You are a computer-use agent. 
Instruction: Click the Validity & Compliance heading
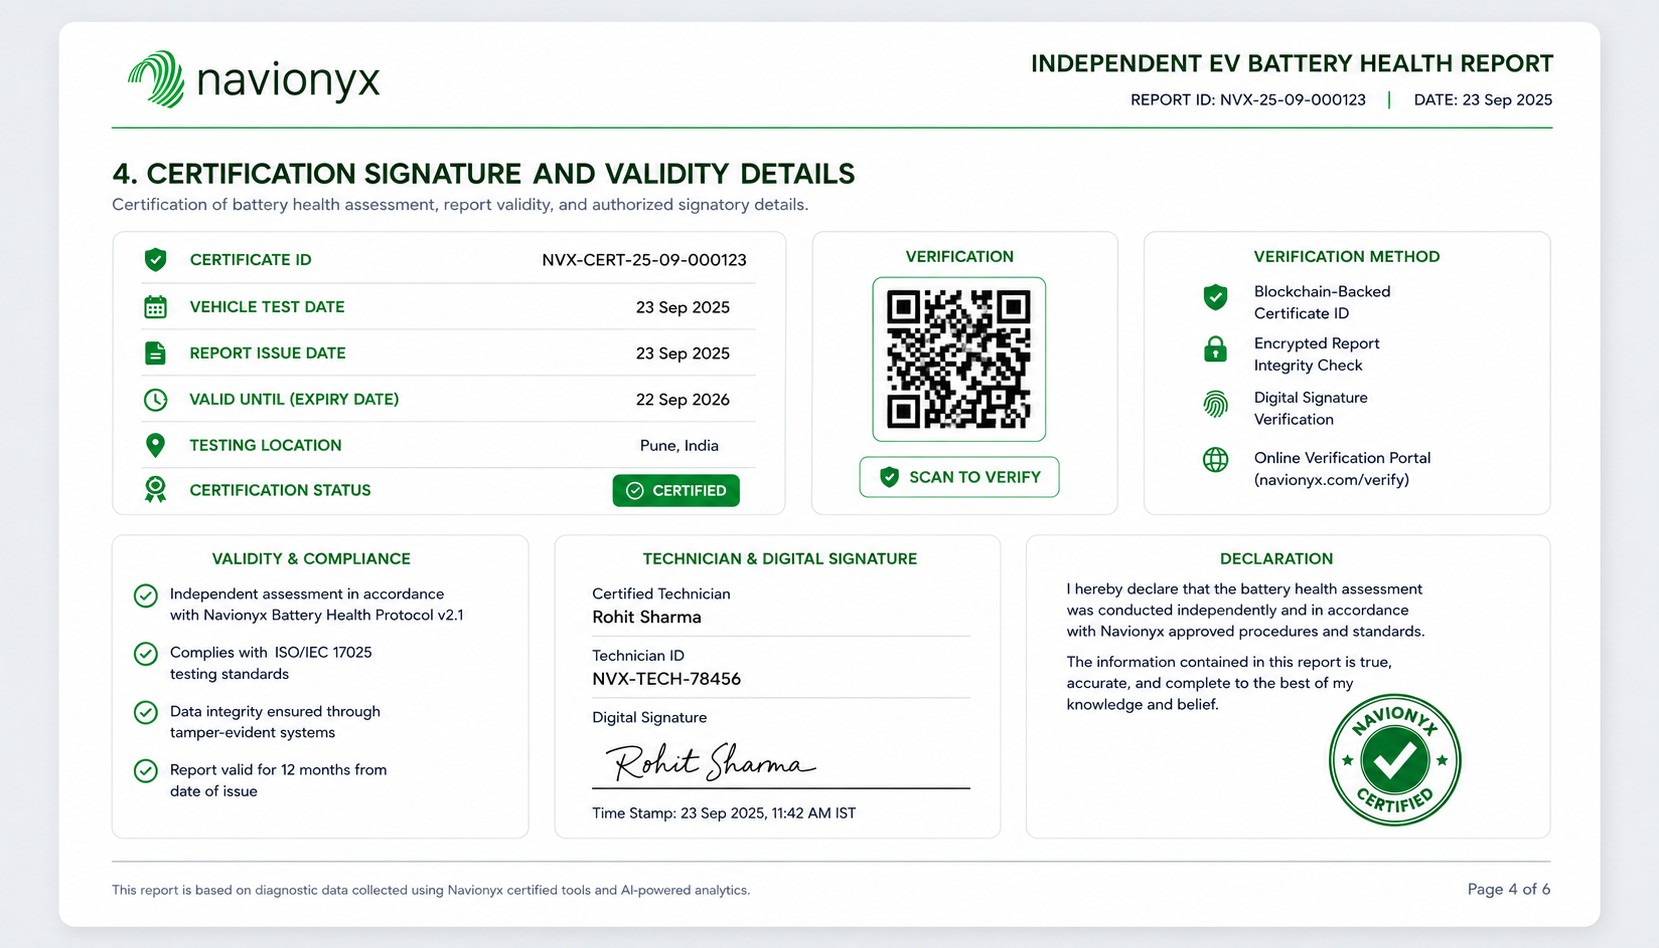click(311, 559)
